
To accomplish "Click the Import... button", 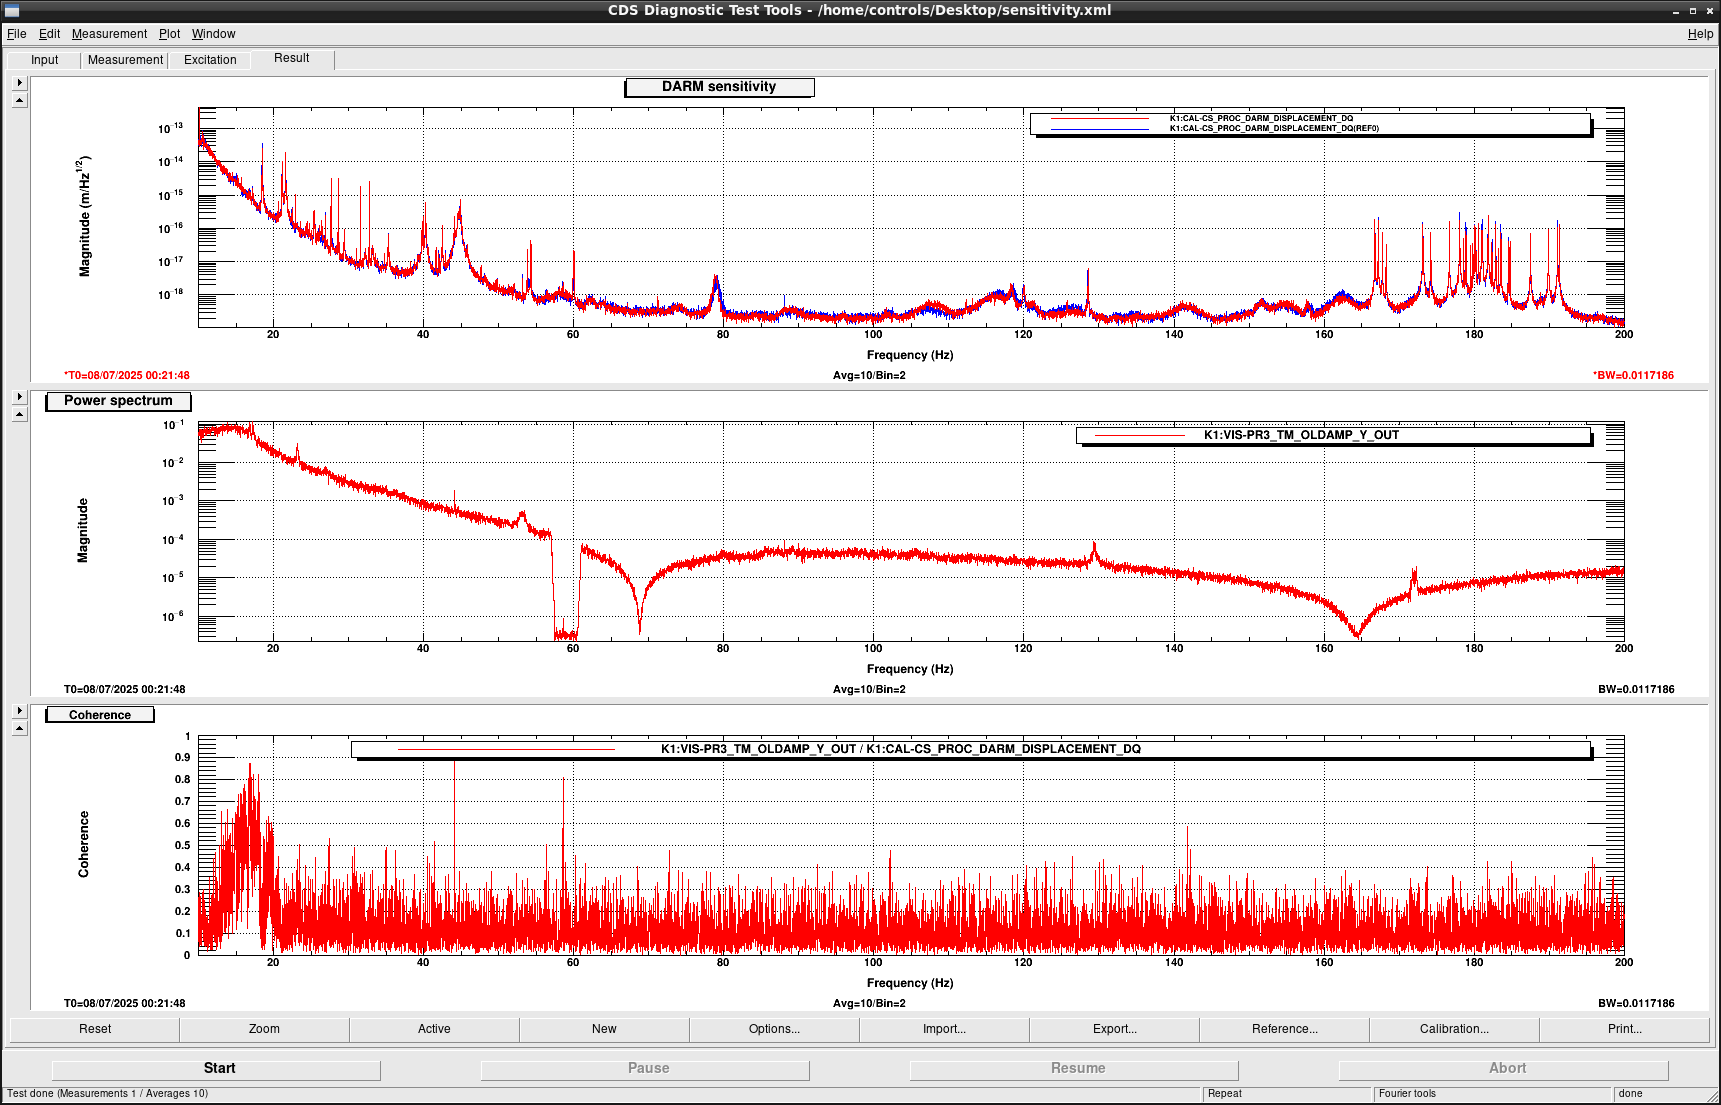I will 944,1029.
